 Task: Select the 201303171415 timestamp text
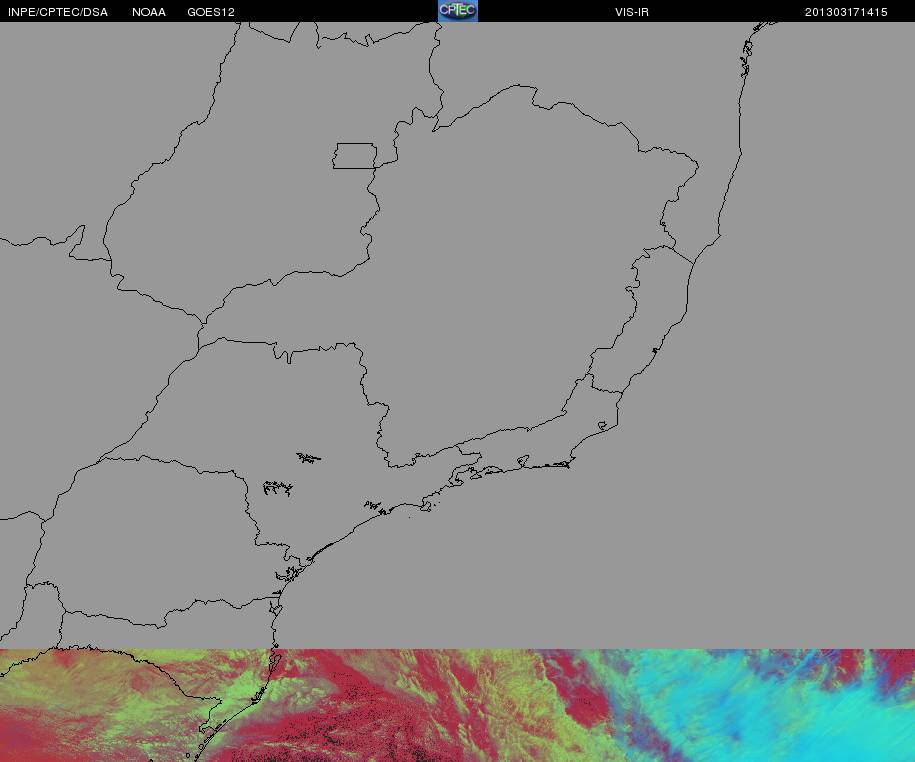point(846,12)
